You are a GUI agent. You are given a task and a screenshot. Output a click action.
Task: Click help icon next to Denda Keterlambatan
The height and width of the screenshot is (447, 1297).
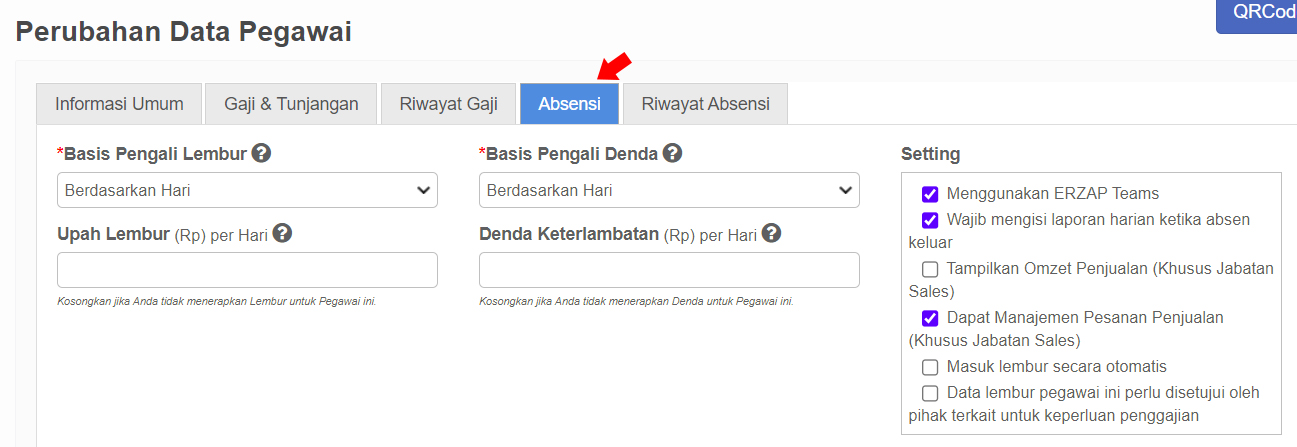771,233
